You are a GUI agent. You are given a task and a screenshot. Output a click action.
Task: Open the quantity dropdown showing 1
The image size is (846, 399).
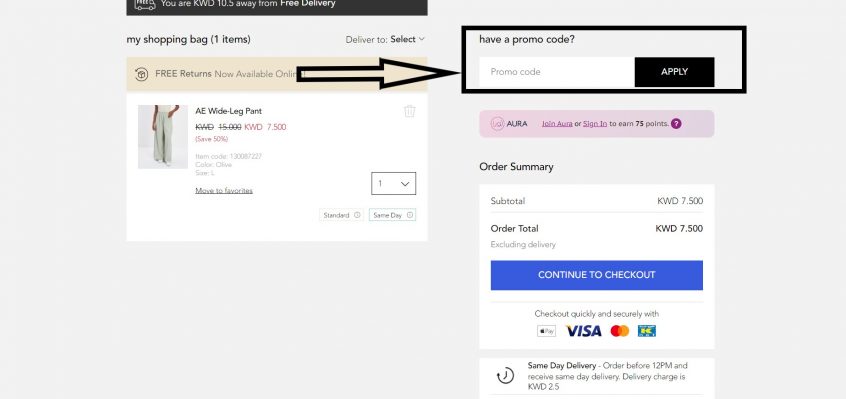393,183
